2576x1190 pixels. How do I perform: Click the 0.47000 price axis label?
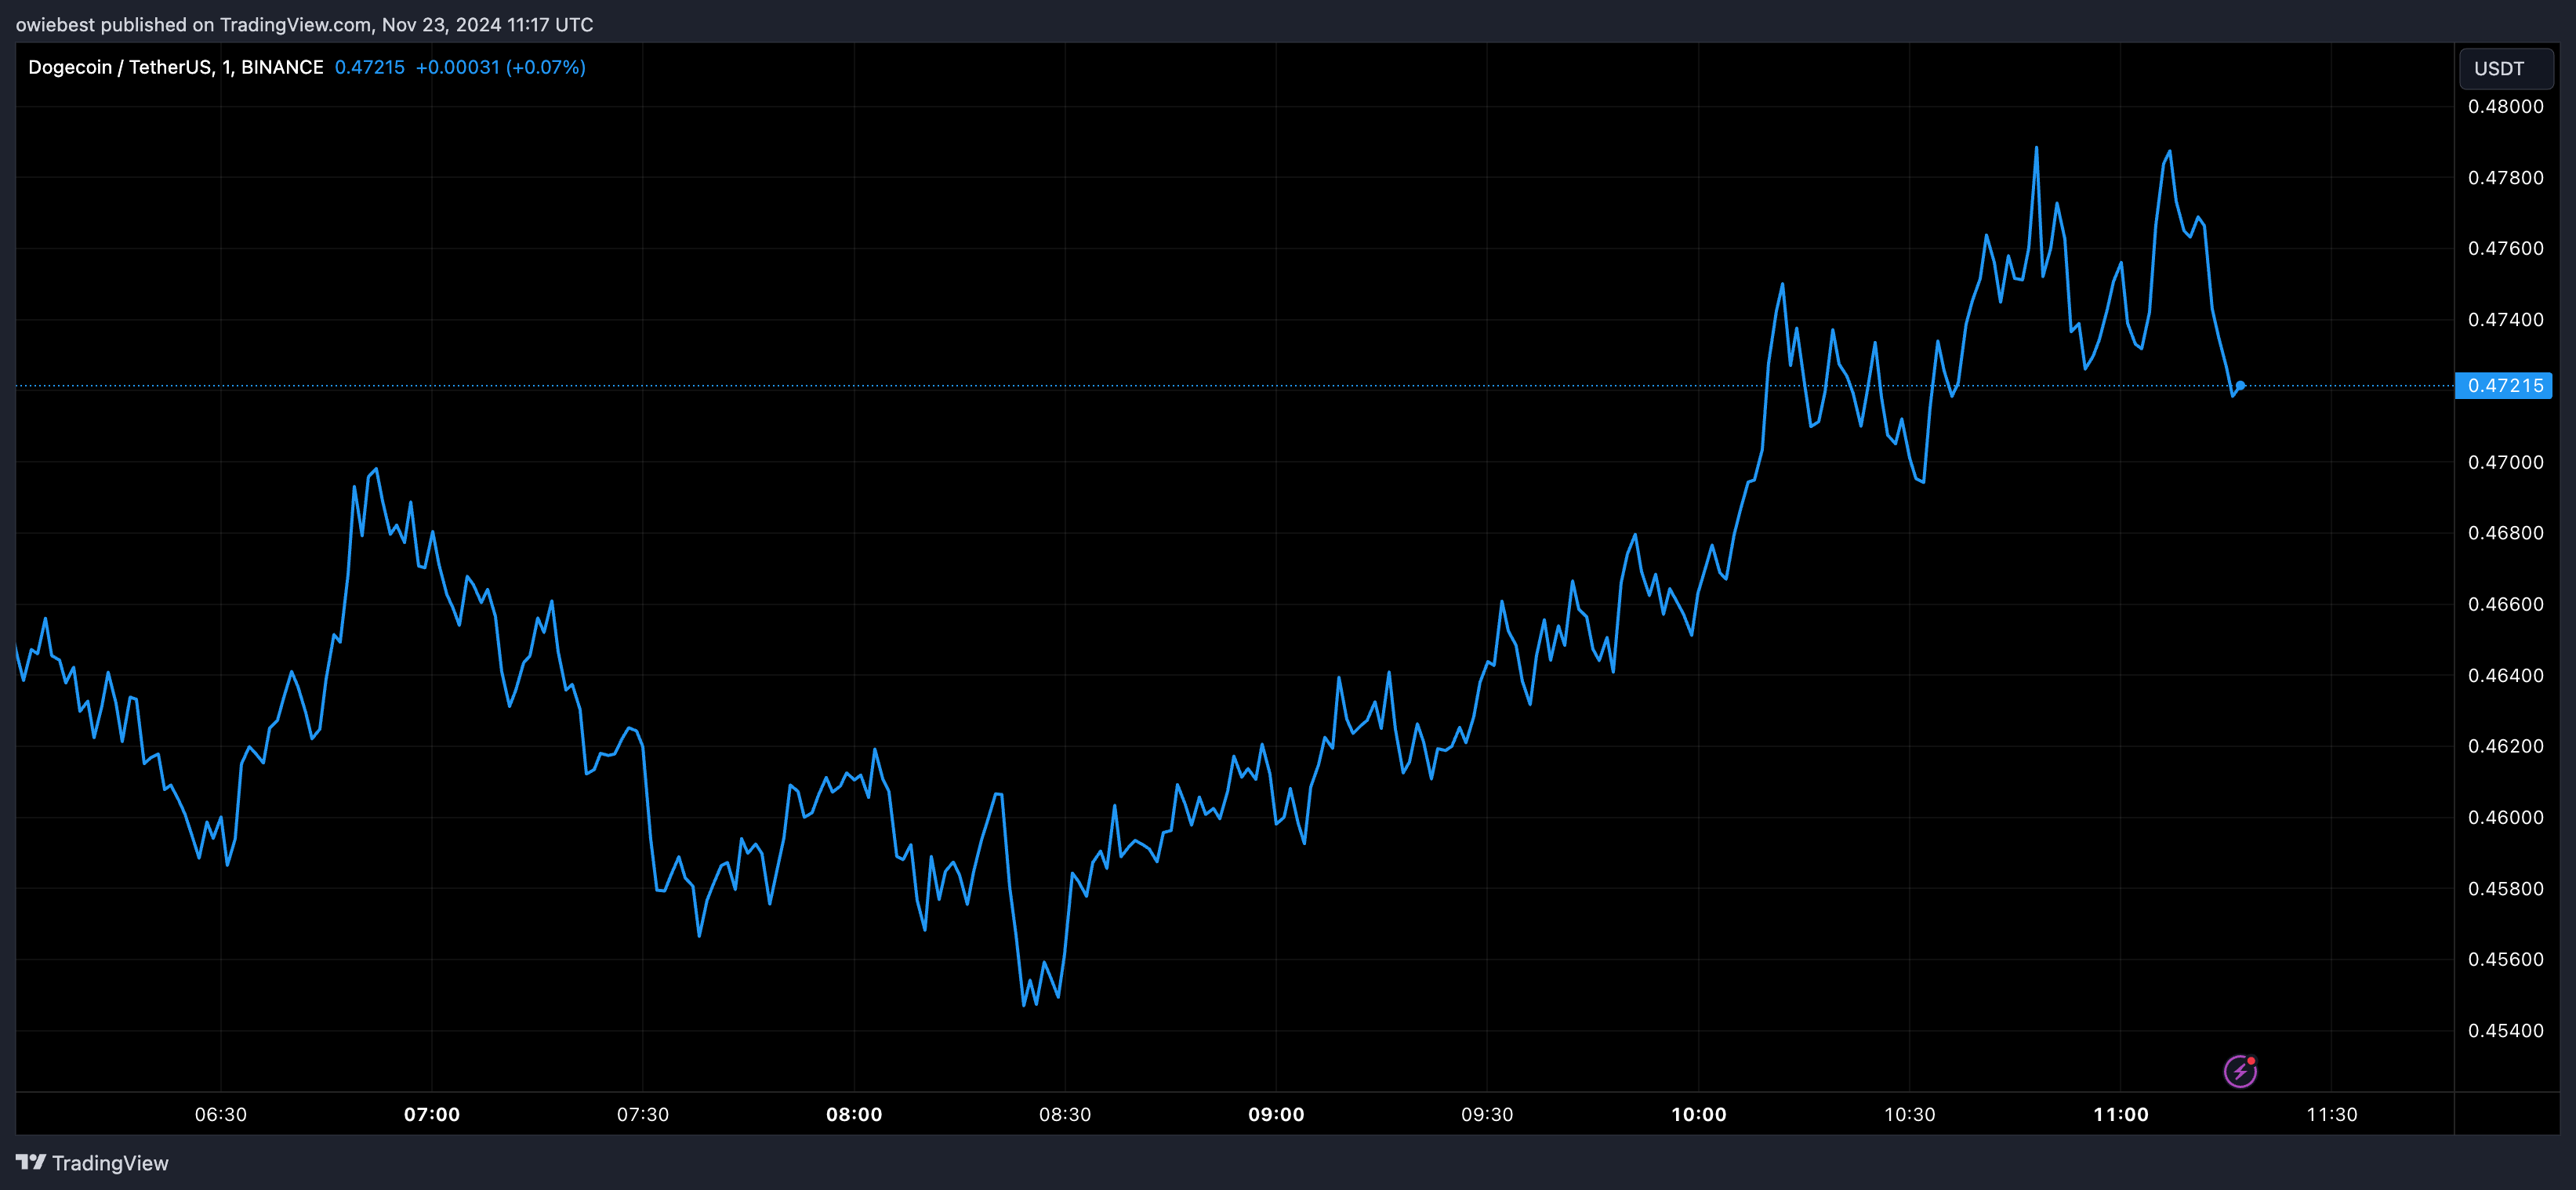[2505, 462]
